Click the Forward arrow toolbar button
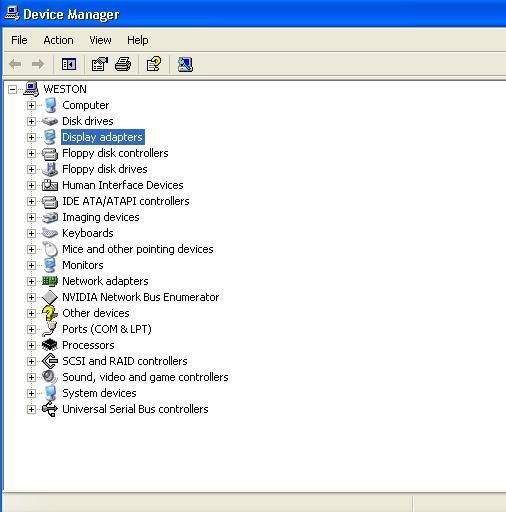Image resolution: width=506 pixels, height=512 pixels. [x=38, y=64]
